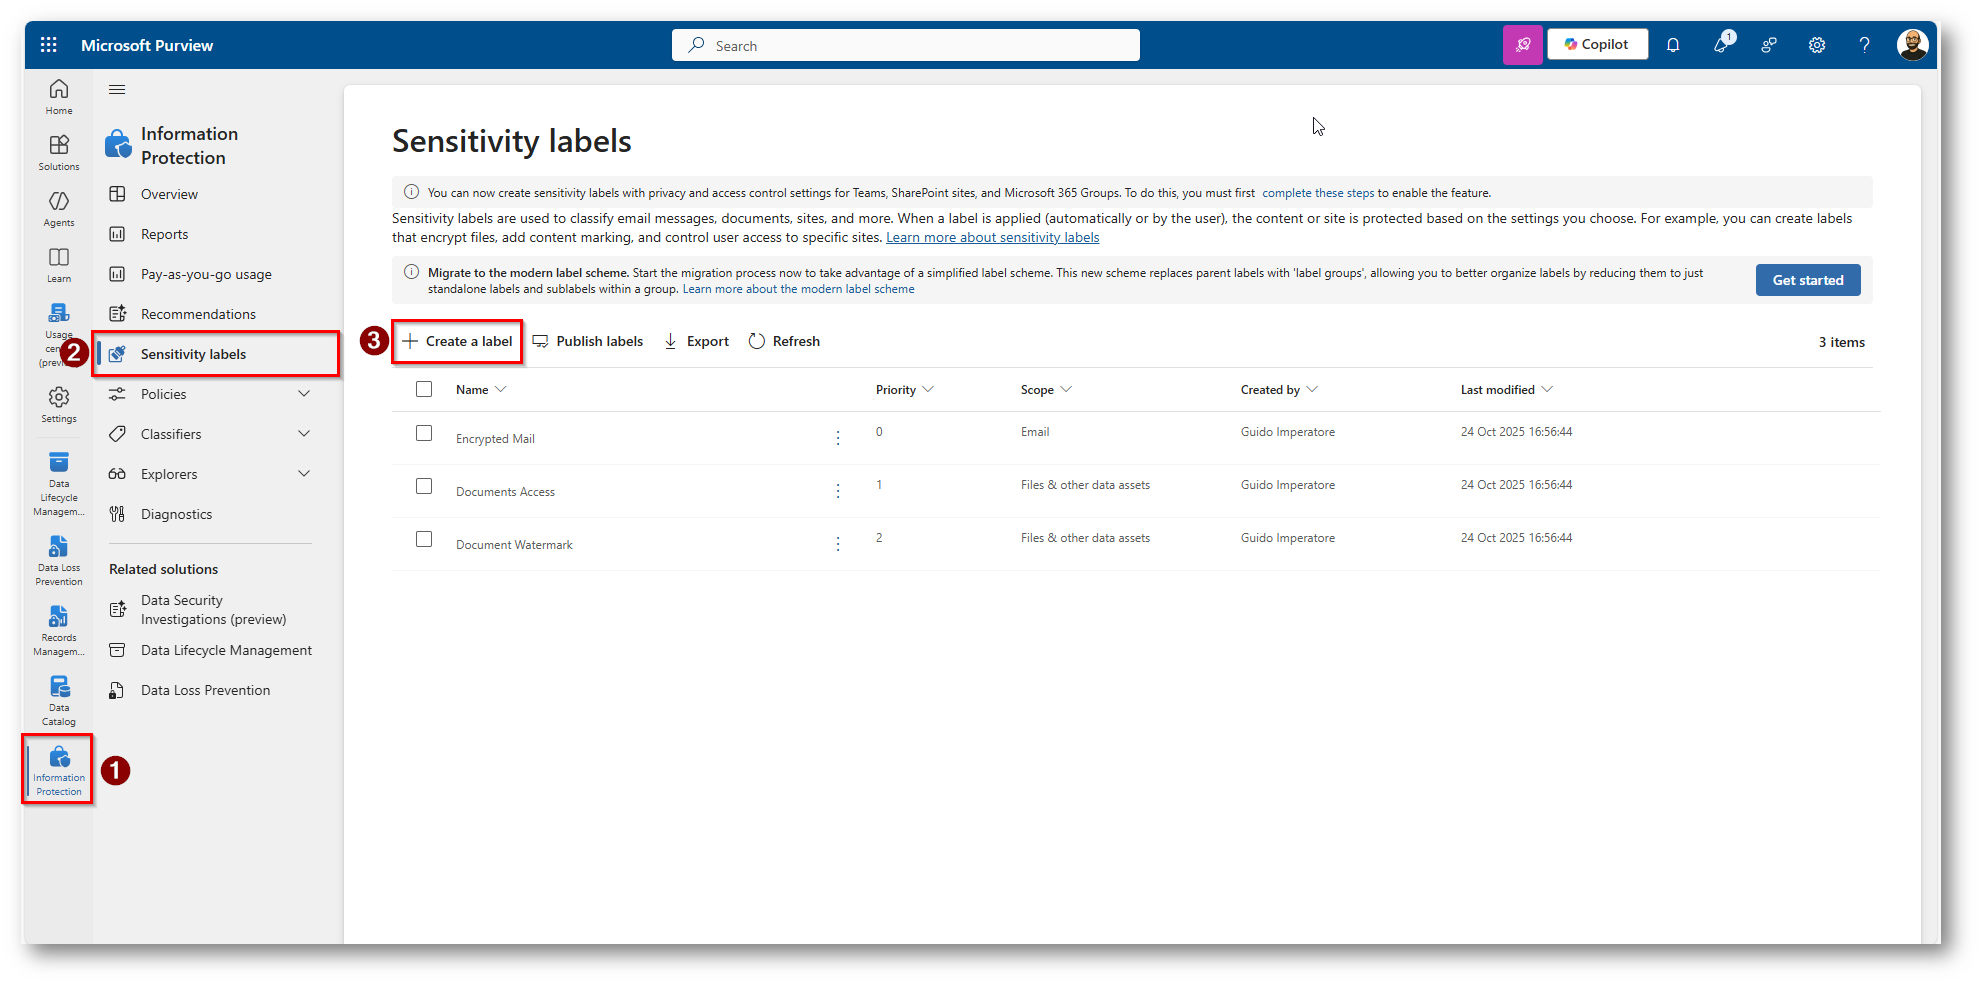
Task: Open the Documents Access label
Action: coord(505,492)
